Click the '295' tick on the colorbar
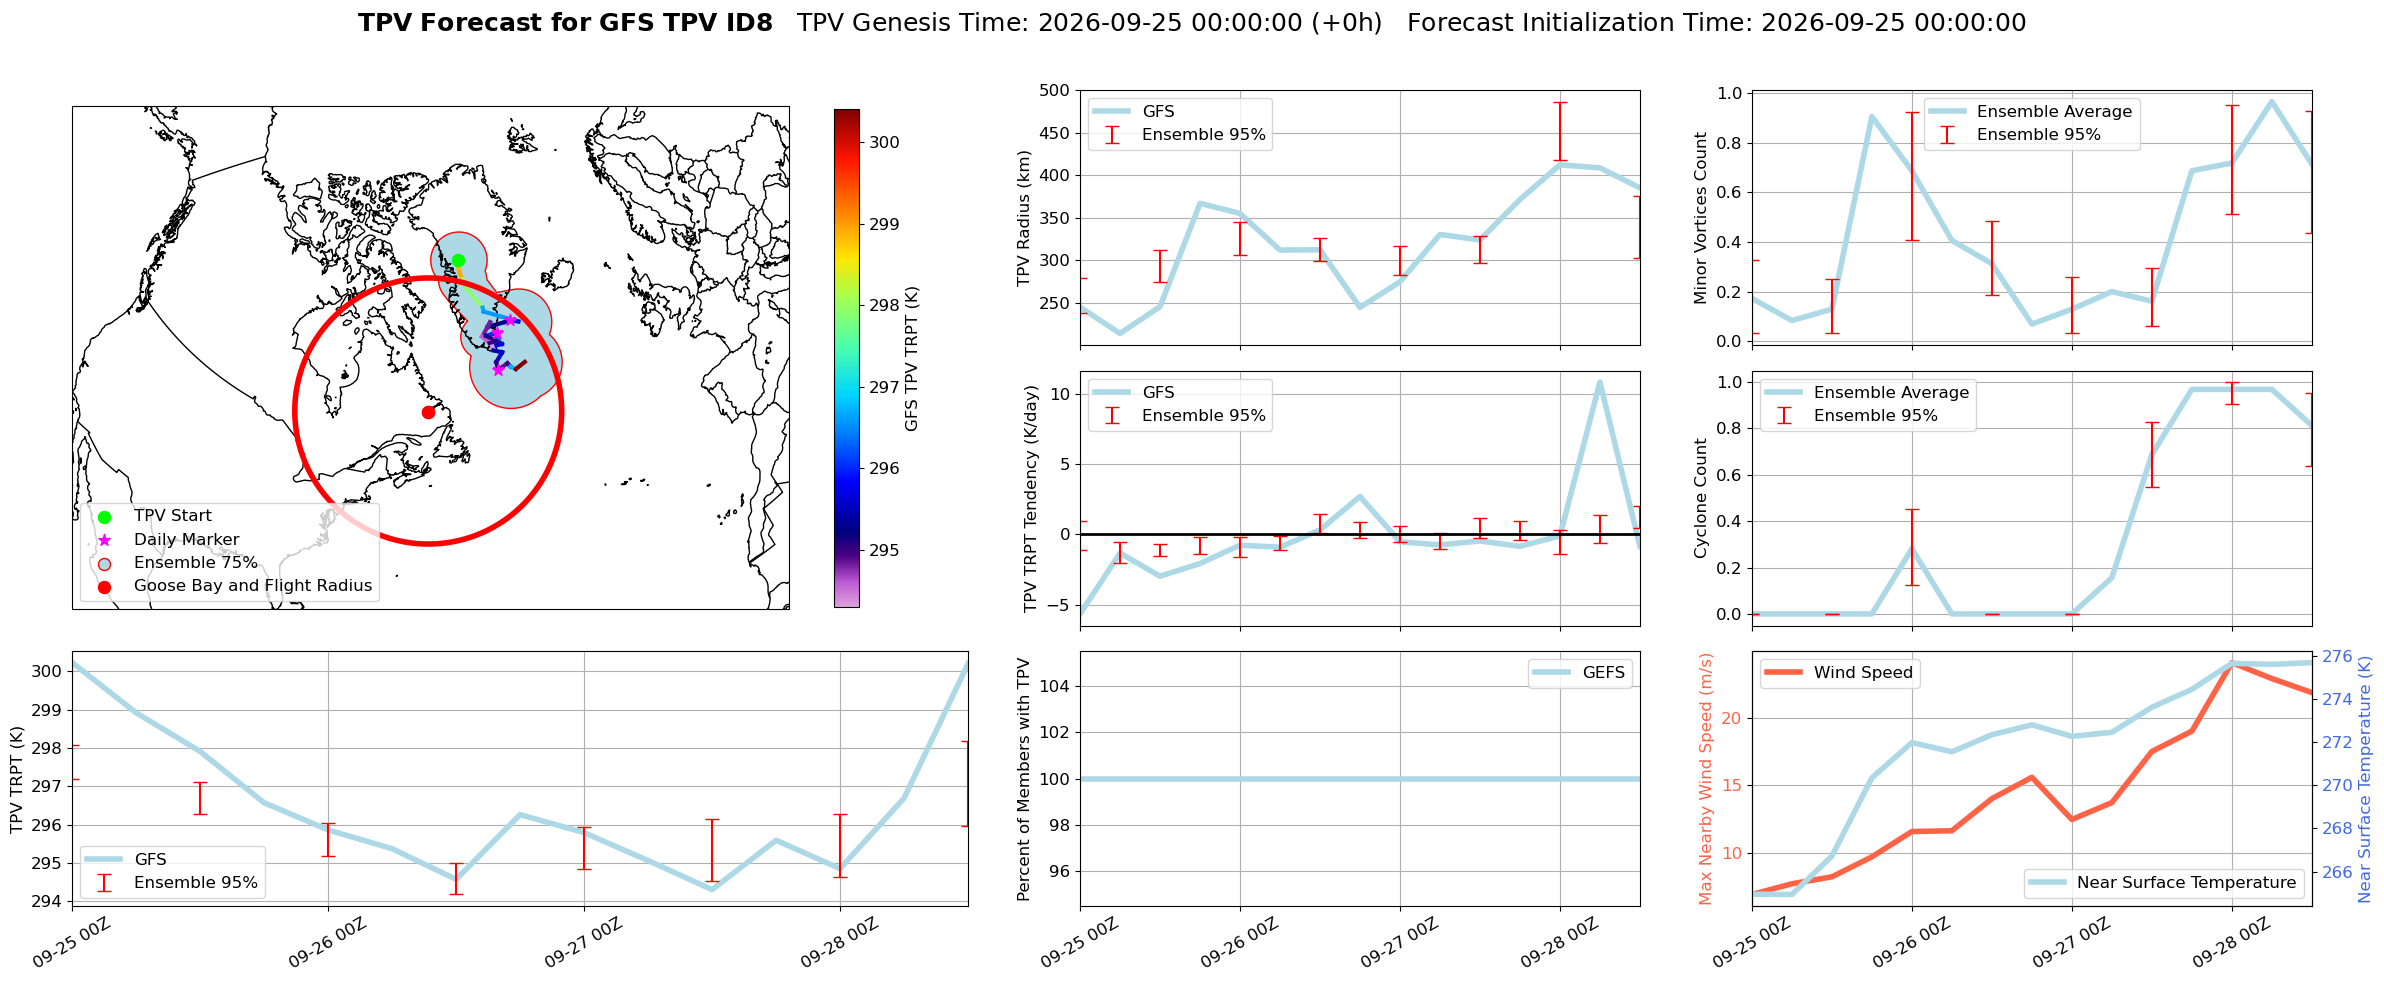The height and width of the screenshot is (982, 2384). [884, 550]
